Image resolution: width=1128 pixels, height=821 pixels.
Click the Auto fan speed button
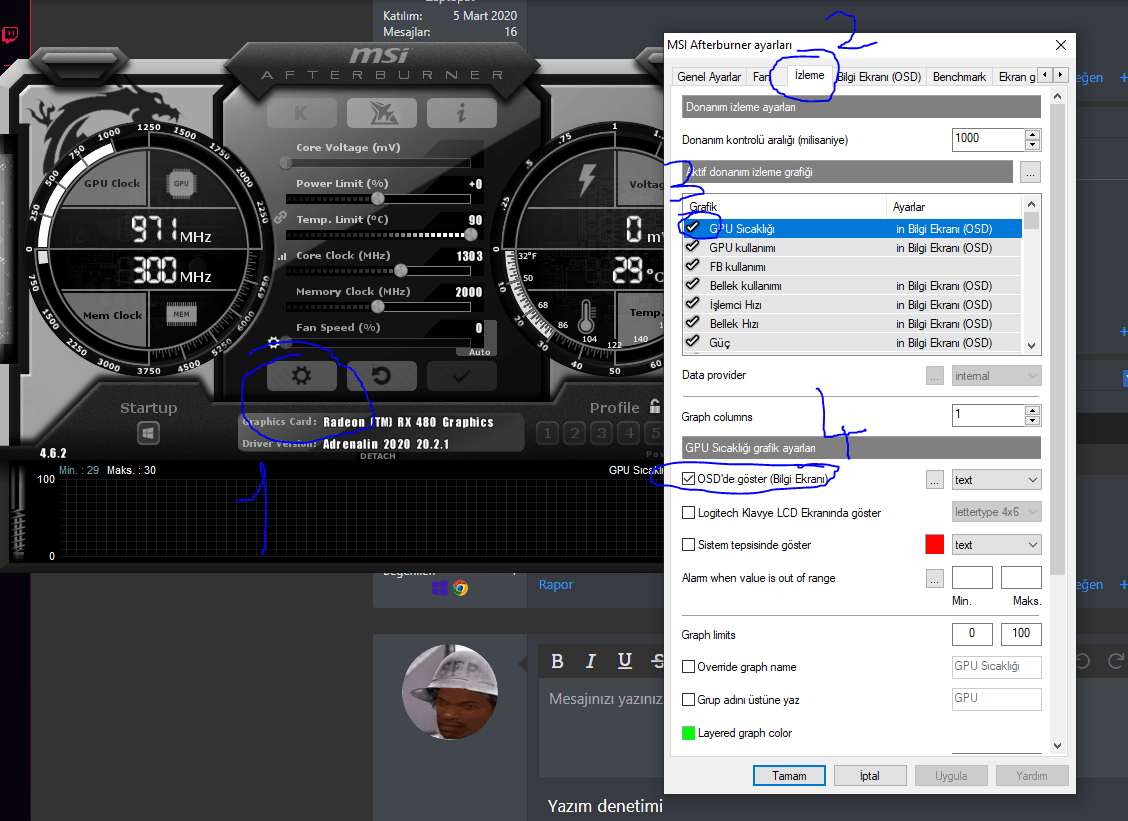pos(479,352)
